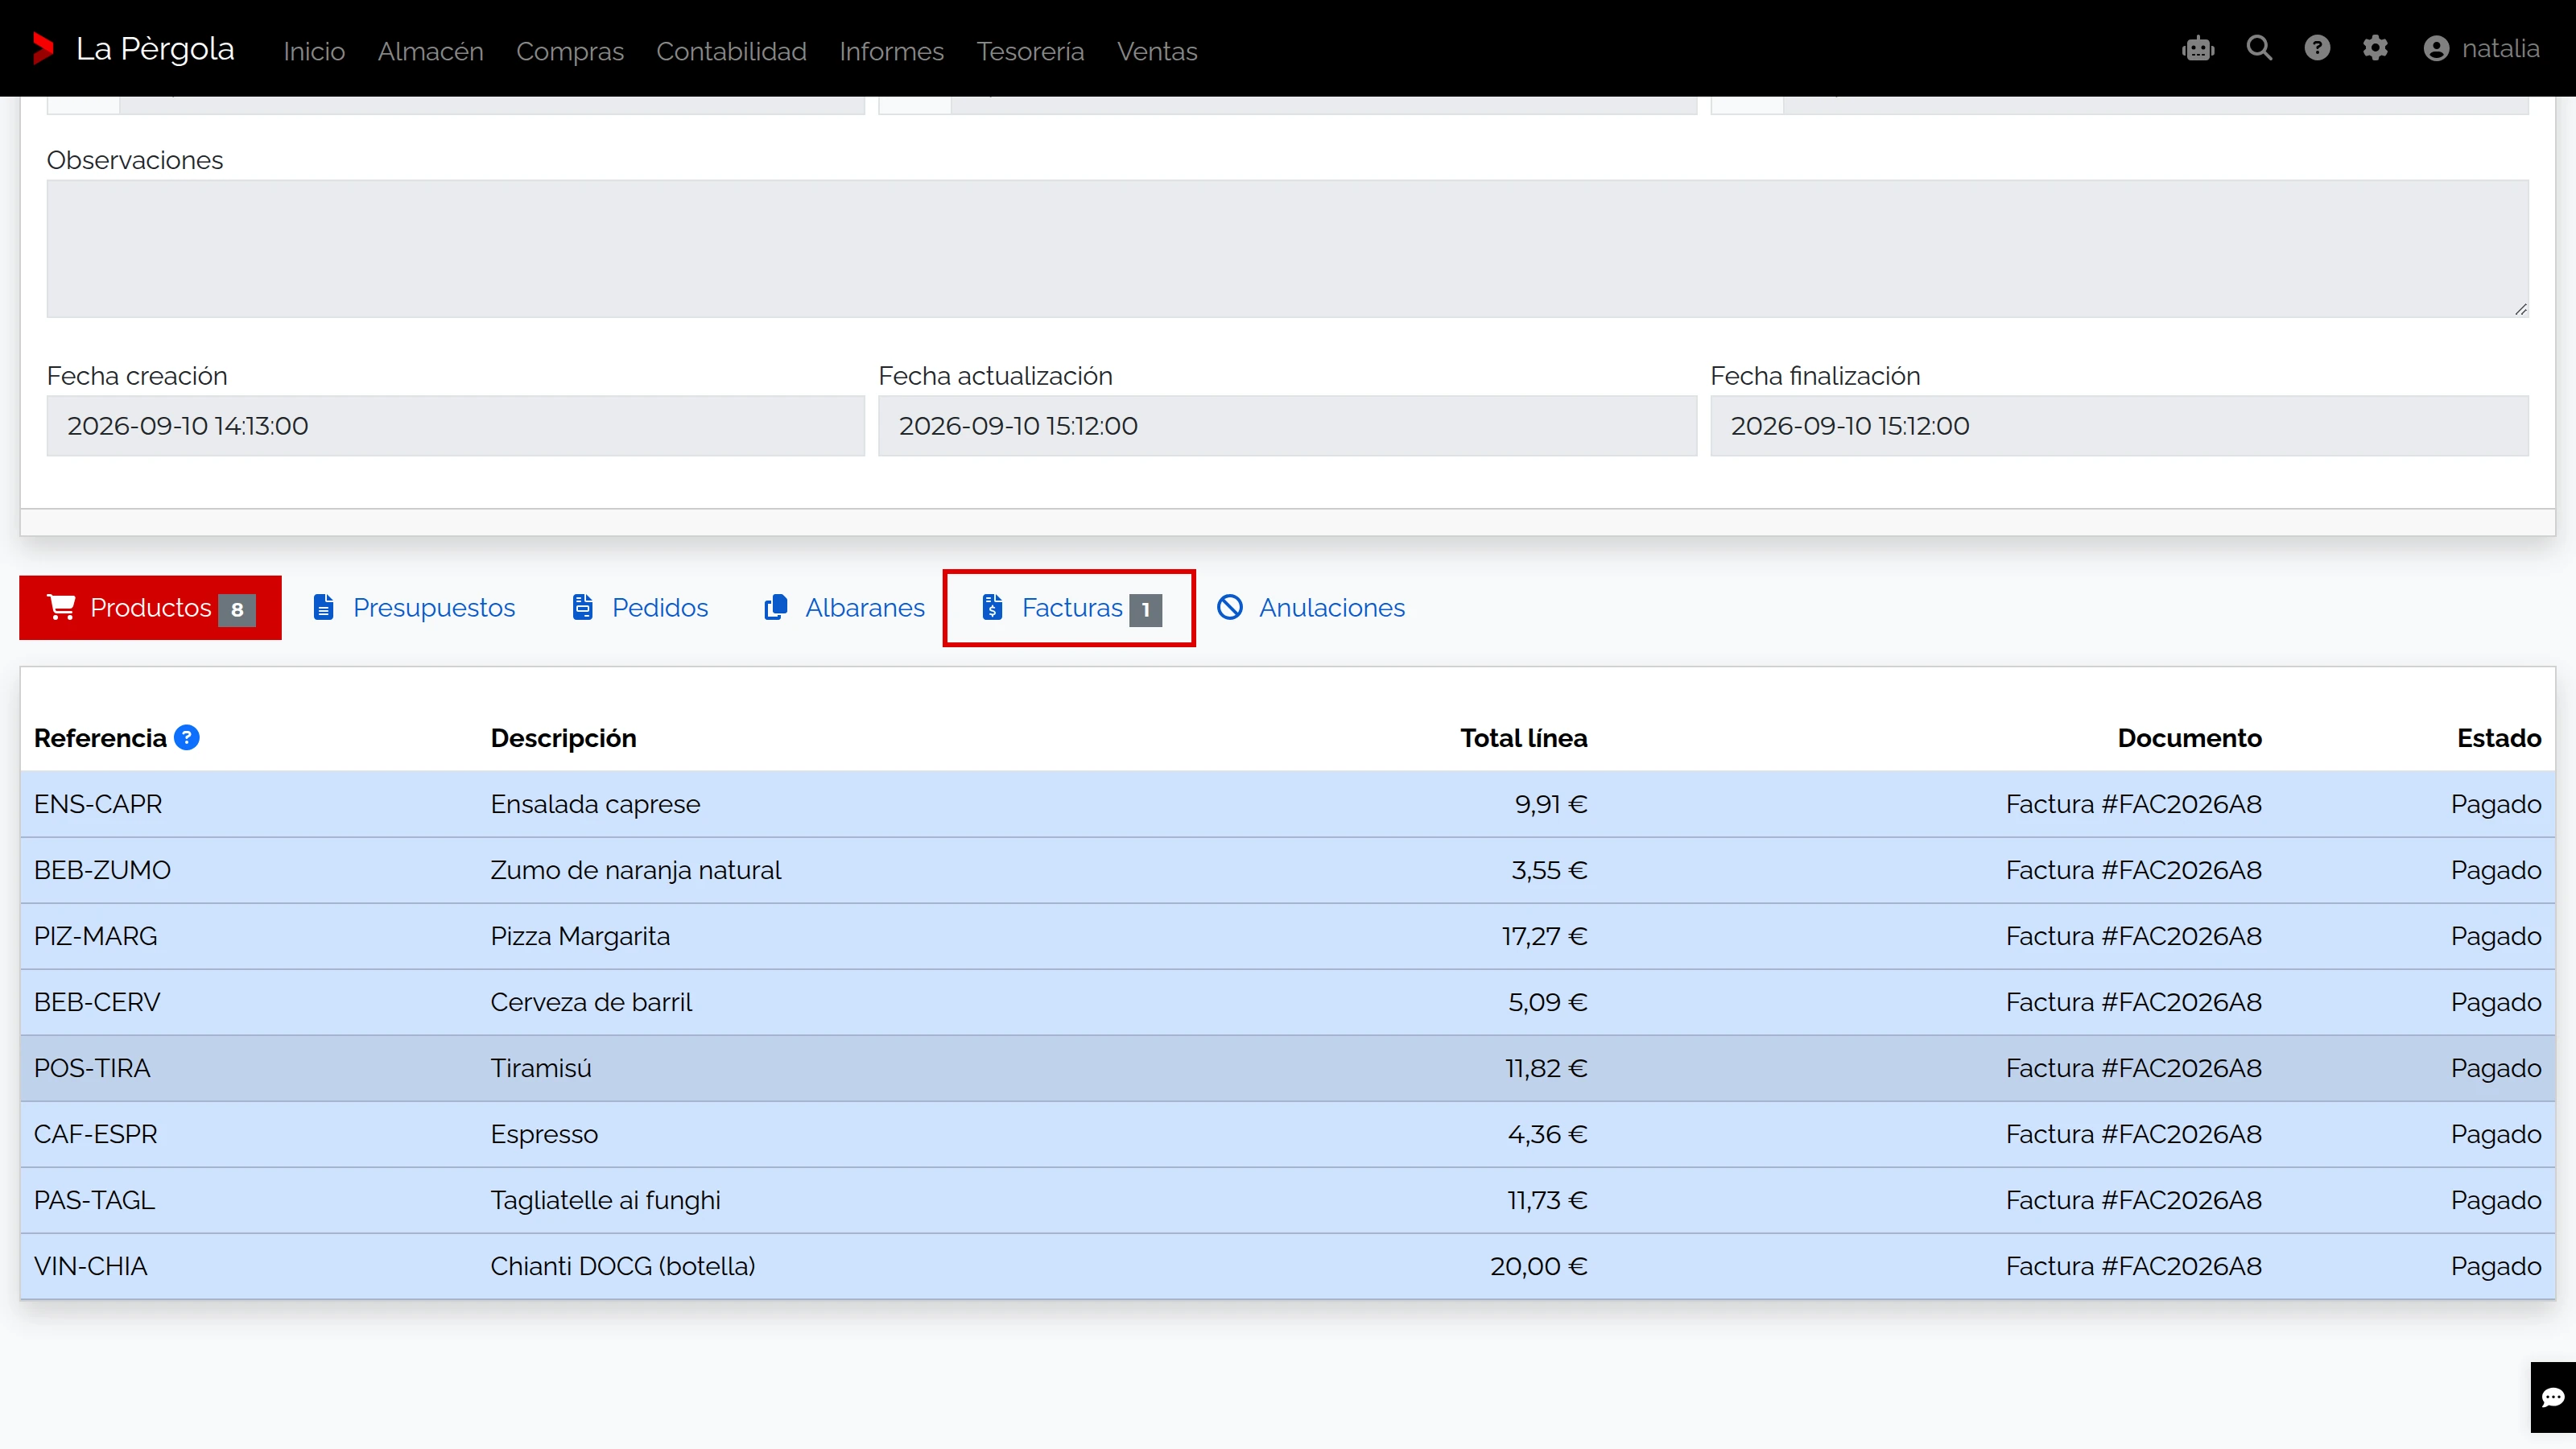Viewport: 2576px width, 1449px height.
Task: Click the La Pèrgola red logo icon
Action: pyautogui.click(x=42, y=48)
